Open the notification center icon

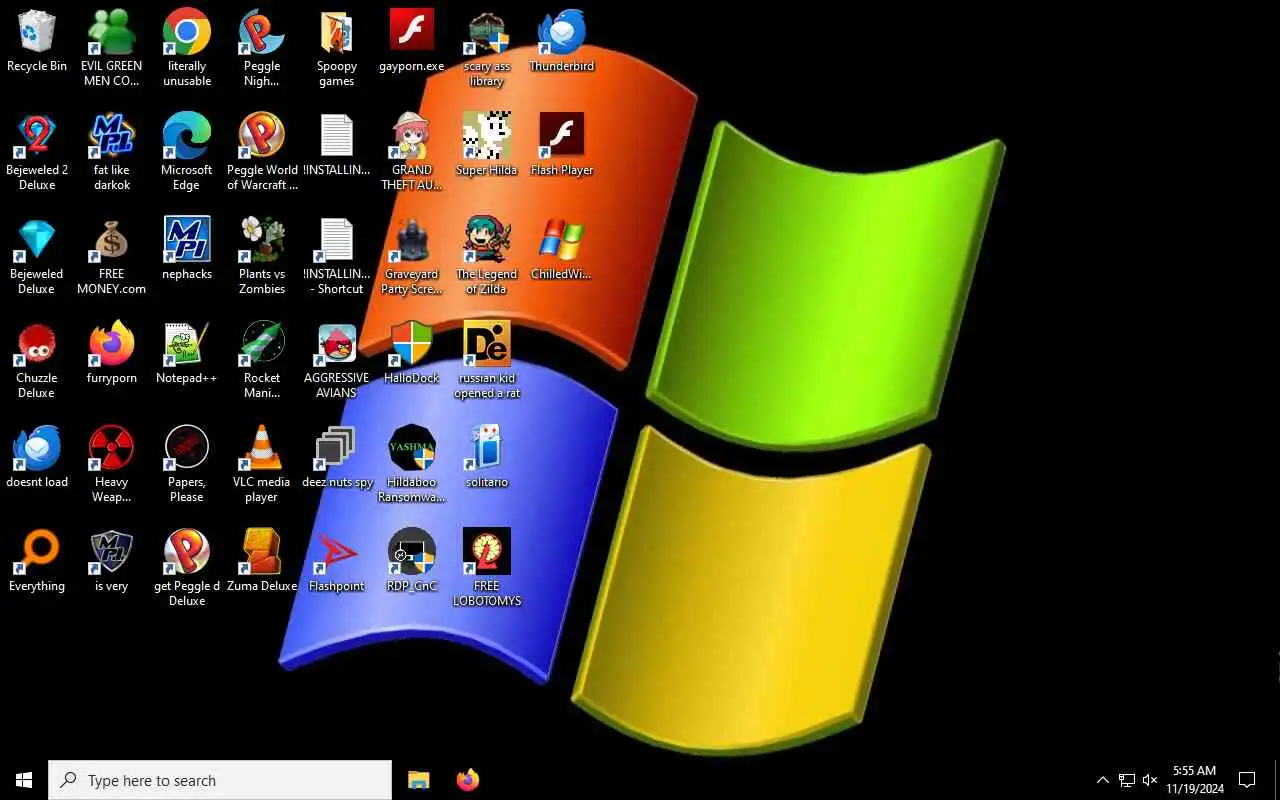[x=1247, y=780]
